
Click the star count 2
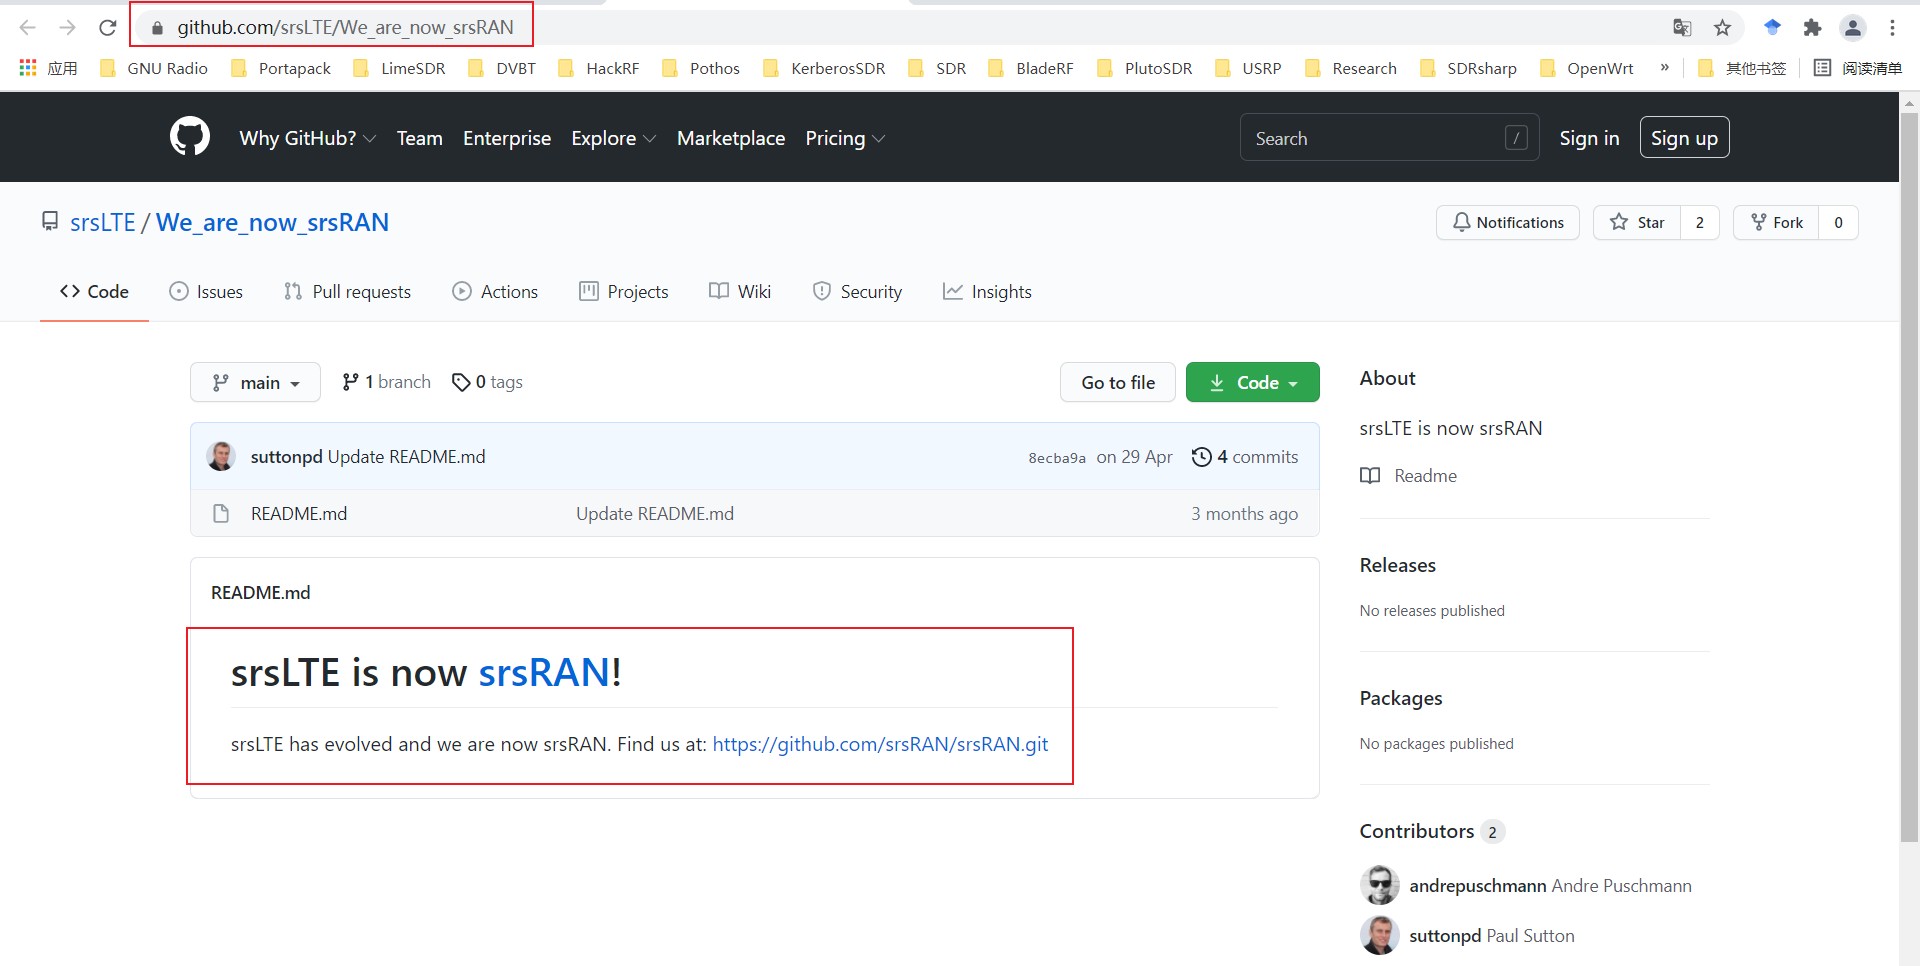[x=1699, y=222]
